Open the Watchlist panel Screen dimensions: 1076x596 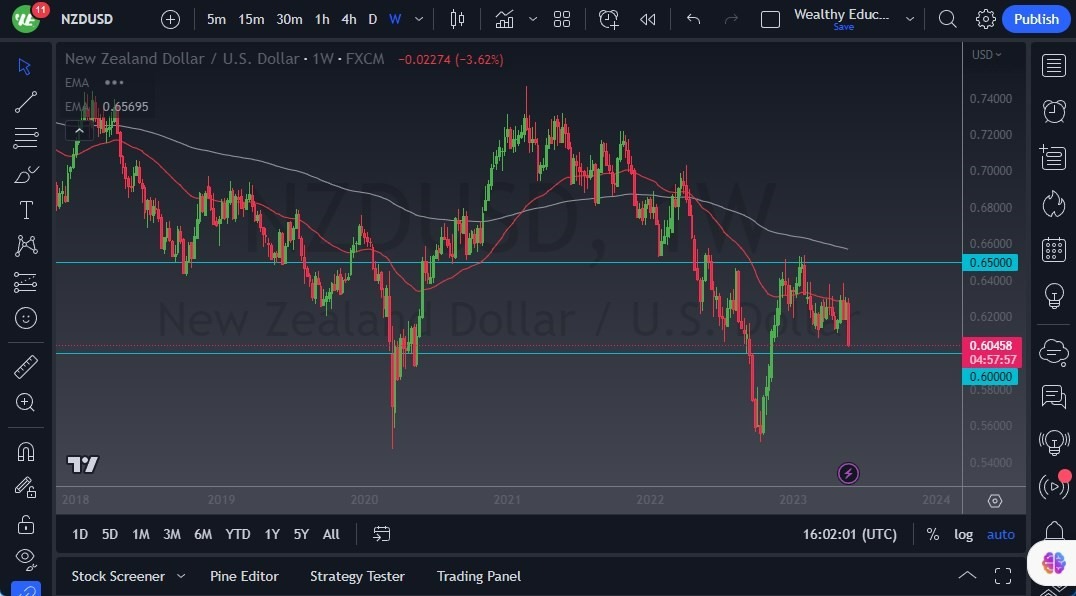1053,65
